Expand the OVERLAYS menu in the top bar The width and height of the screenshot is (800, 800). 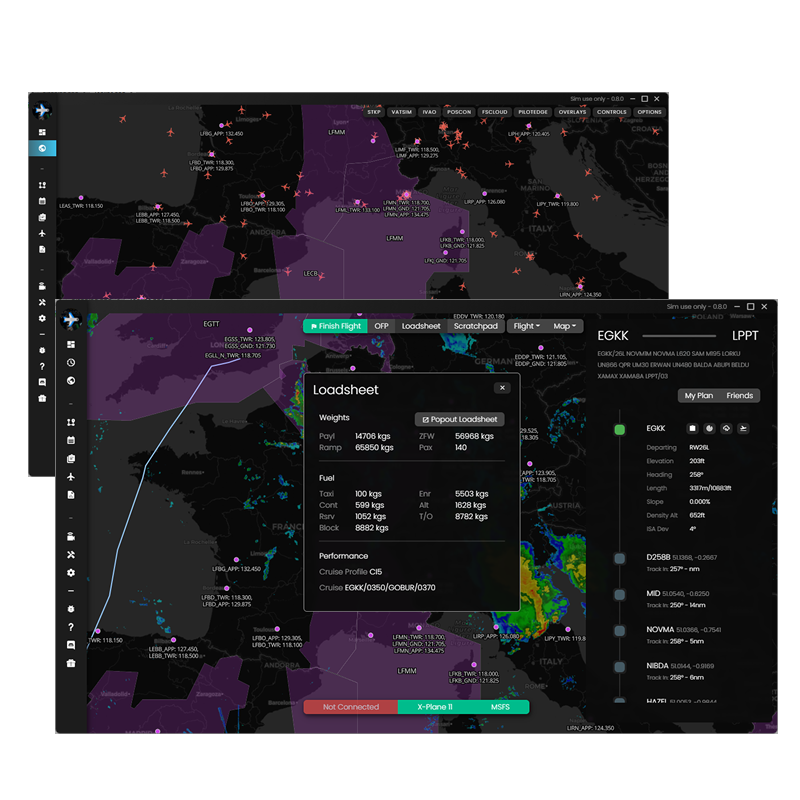point(572,112)
